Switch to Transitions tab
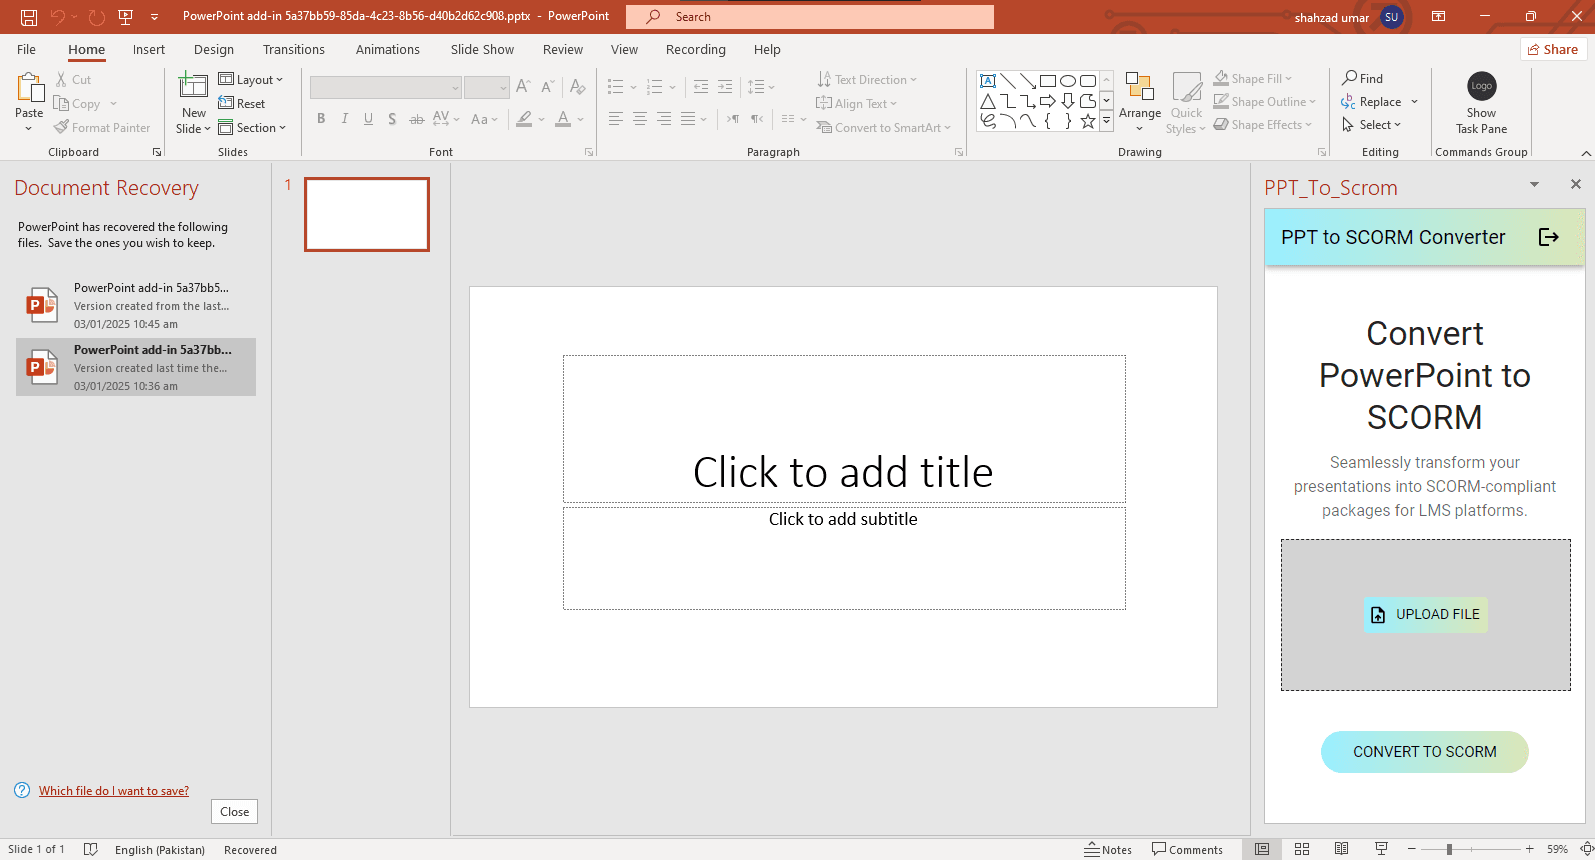The height and width of the screenshot is (860, 1595). pos(294,49)
